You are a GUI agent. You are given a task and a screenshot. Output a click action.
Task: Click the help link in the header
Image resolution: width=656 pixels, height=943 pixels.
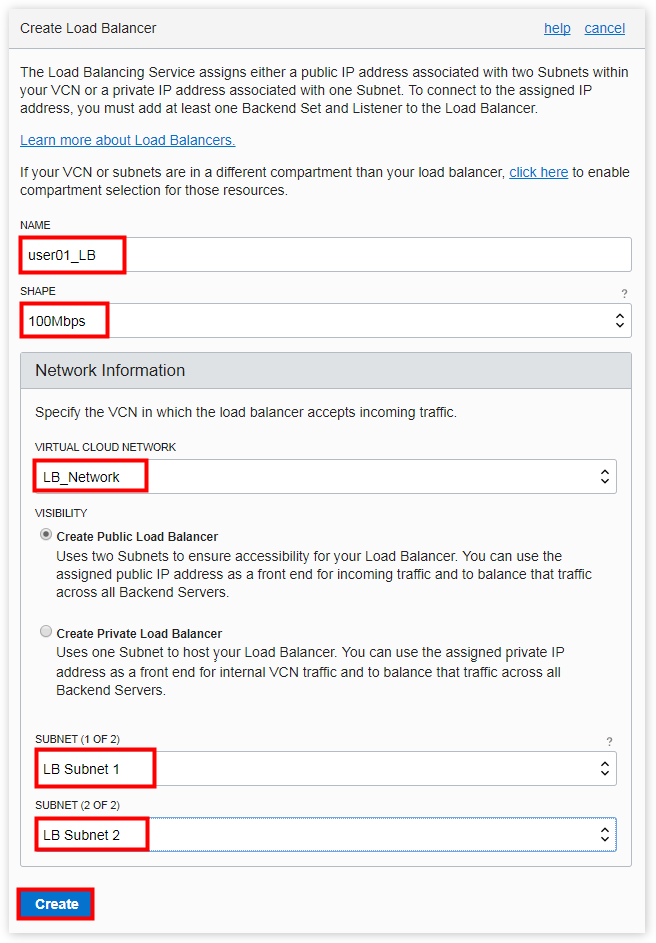tap(557, 28)
